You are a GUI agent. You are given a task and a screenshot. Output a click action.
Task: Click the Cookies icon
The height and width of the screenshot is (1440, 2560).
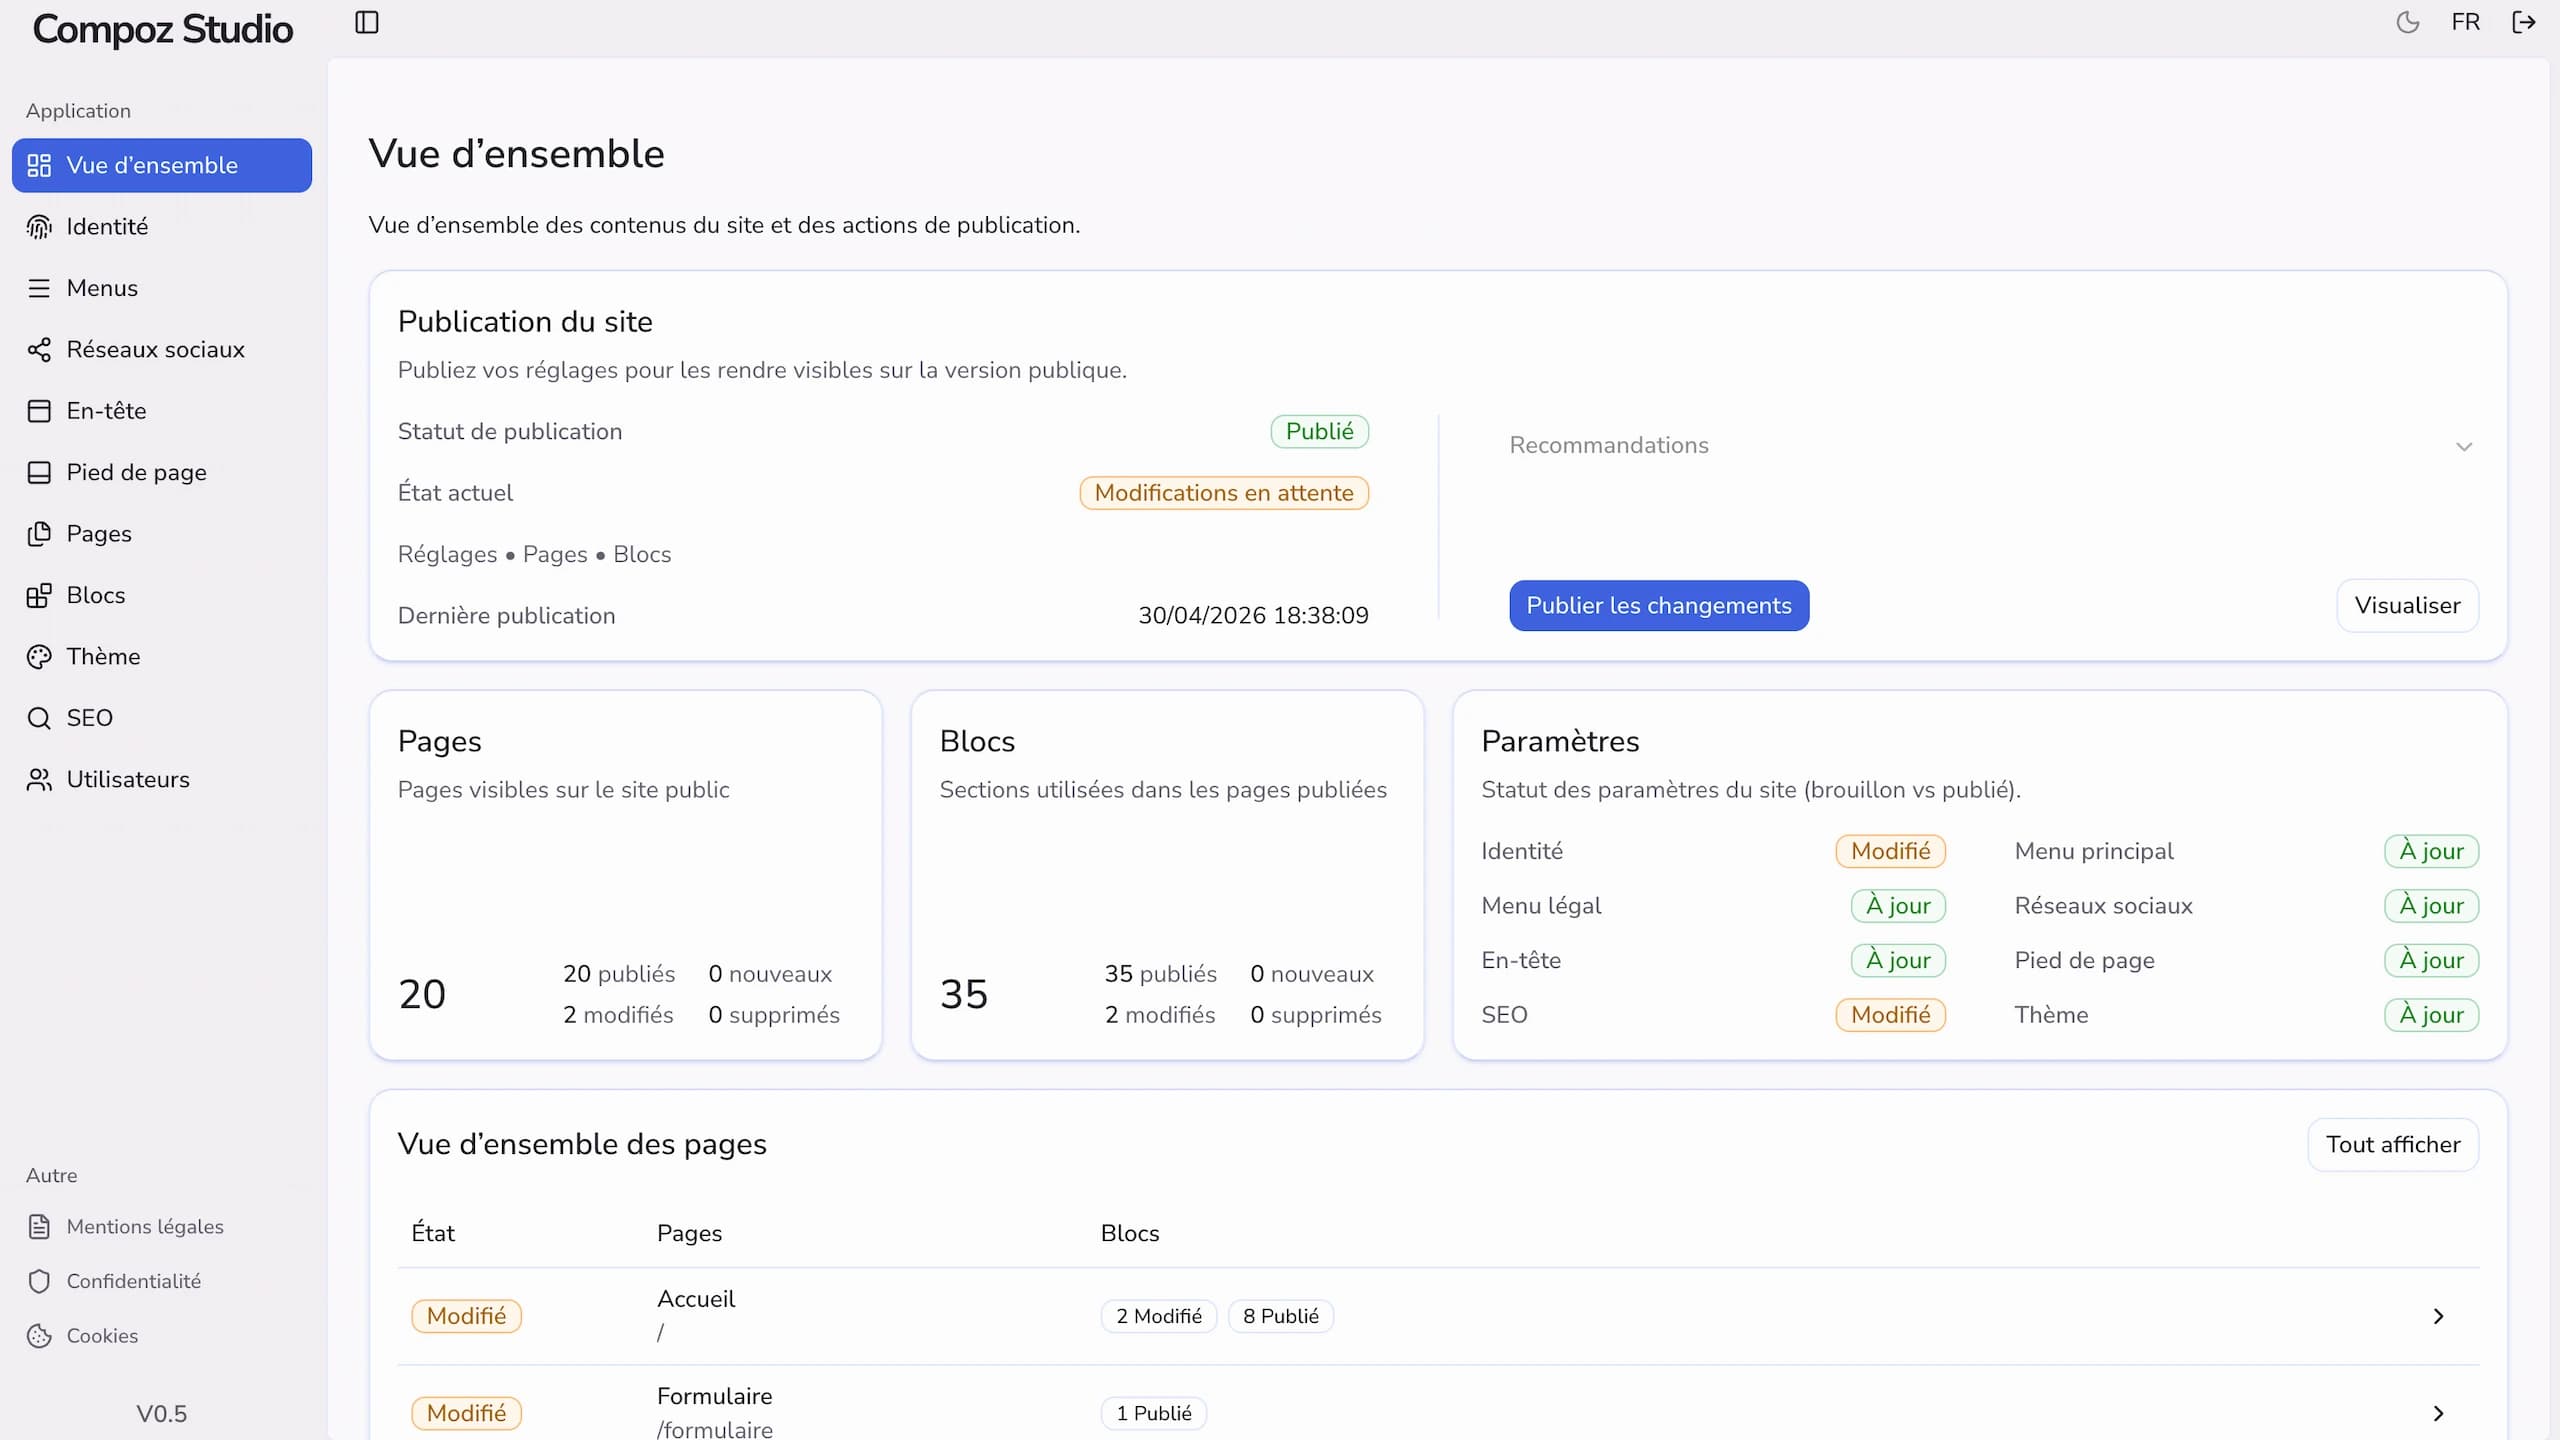click(39, 1336)
